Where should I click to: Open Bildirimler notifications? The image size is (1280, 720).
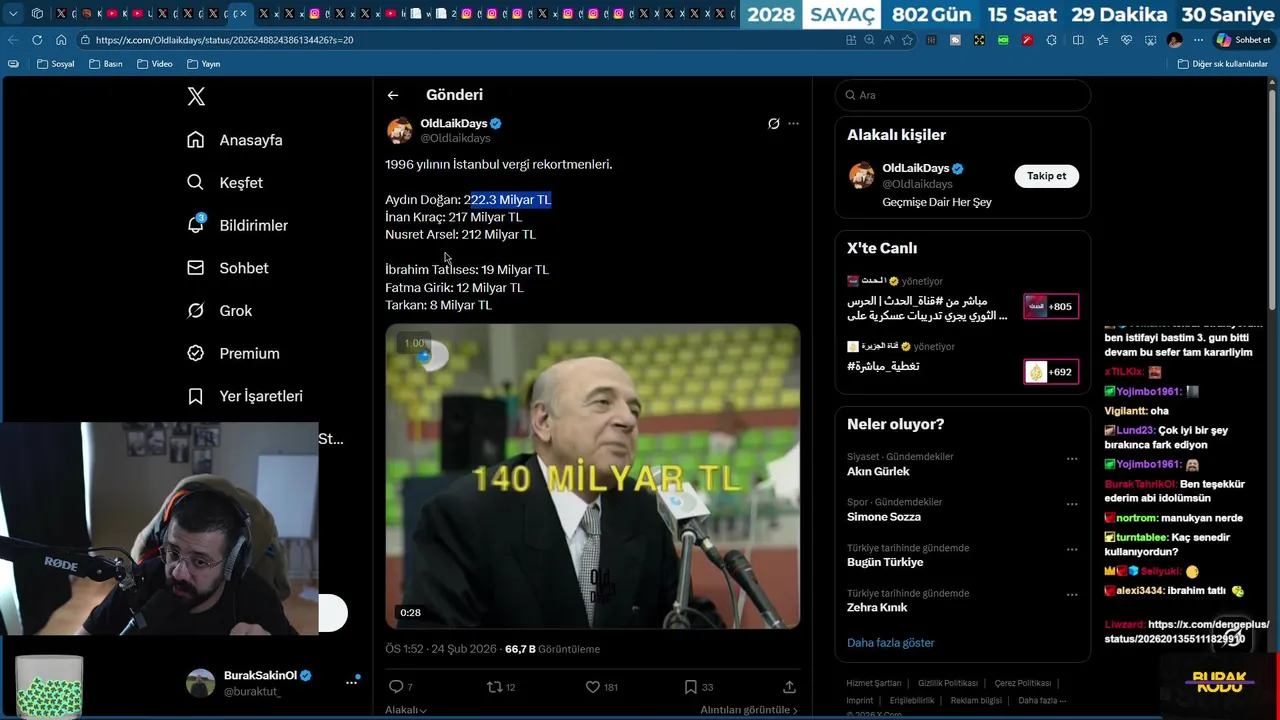pyautogui.click(x=237, y=225)
